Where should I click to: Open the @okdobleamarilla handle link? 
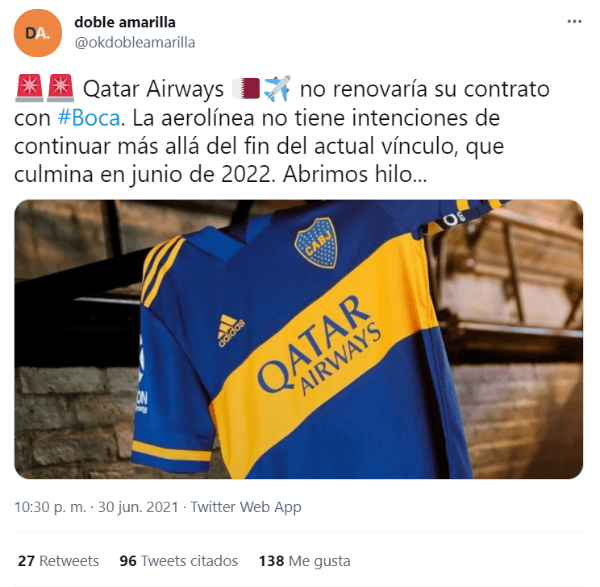[135, 42]
